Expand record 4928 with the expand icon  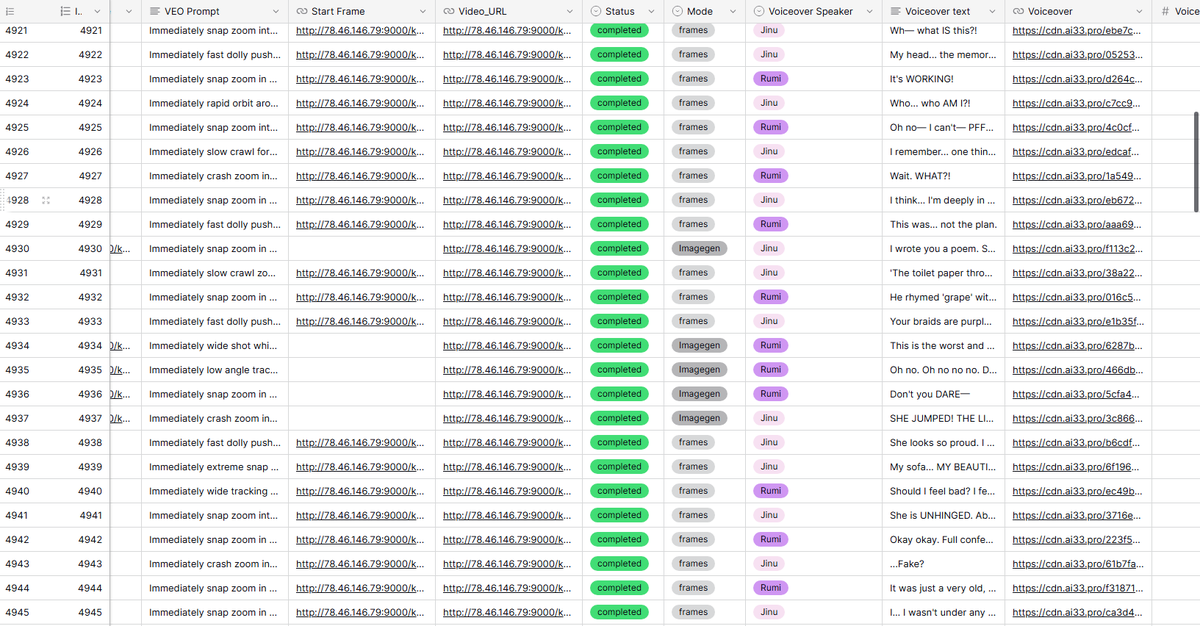click(x=46, y=200)
